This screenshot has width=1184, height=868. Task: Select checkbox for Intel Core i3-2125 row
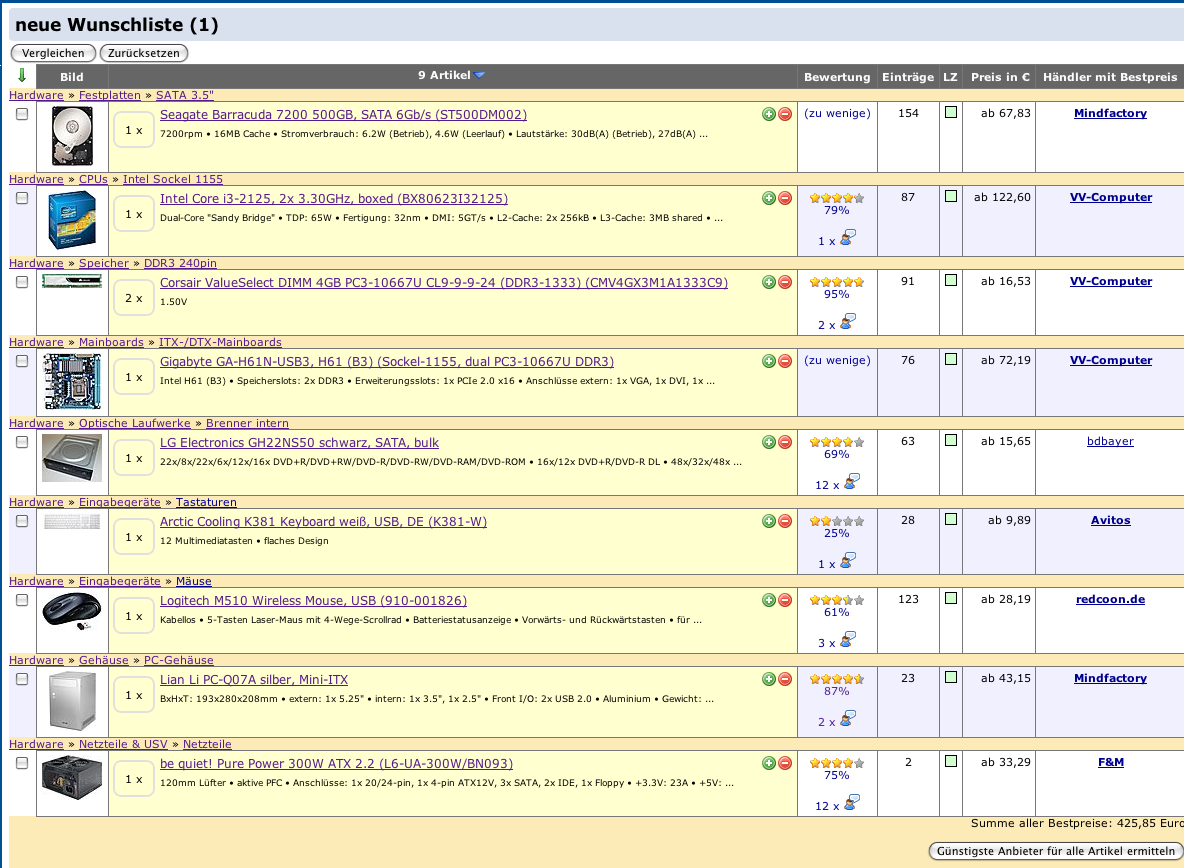pos(22,198)
